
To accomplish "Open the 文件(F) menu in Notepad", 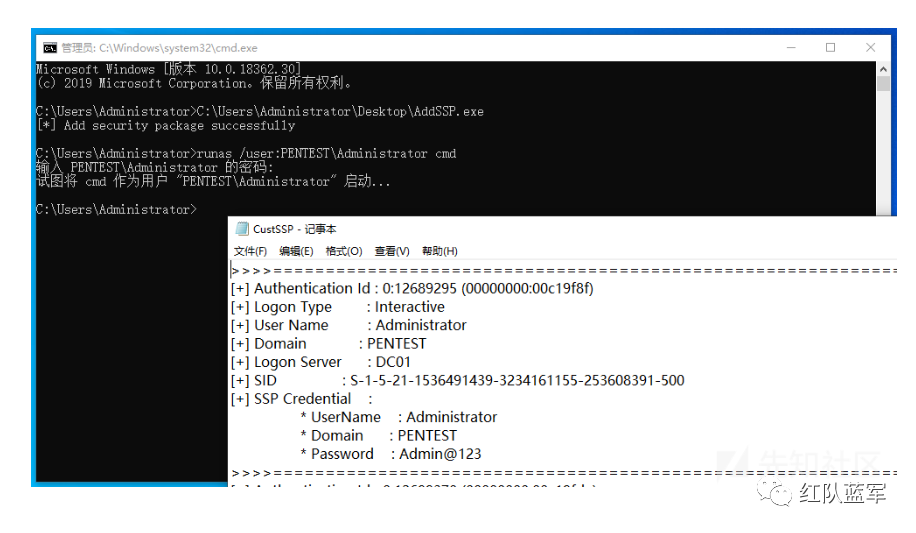I will tap(250, 251).
